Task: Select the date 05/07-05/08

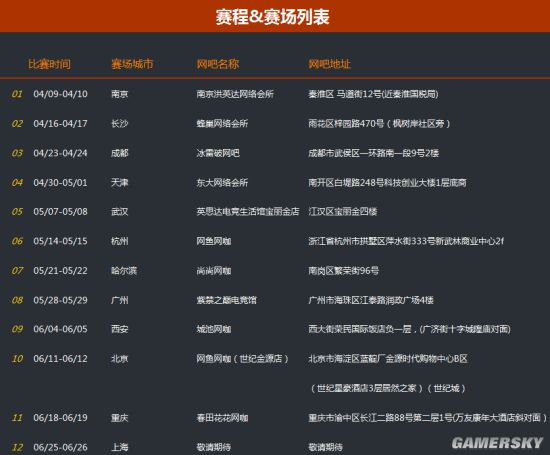Action: point(60,212)
